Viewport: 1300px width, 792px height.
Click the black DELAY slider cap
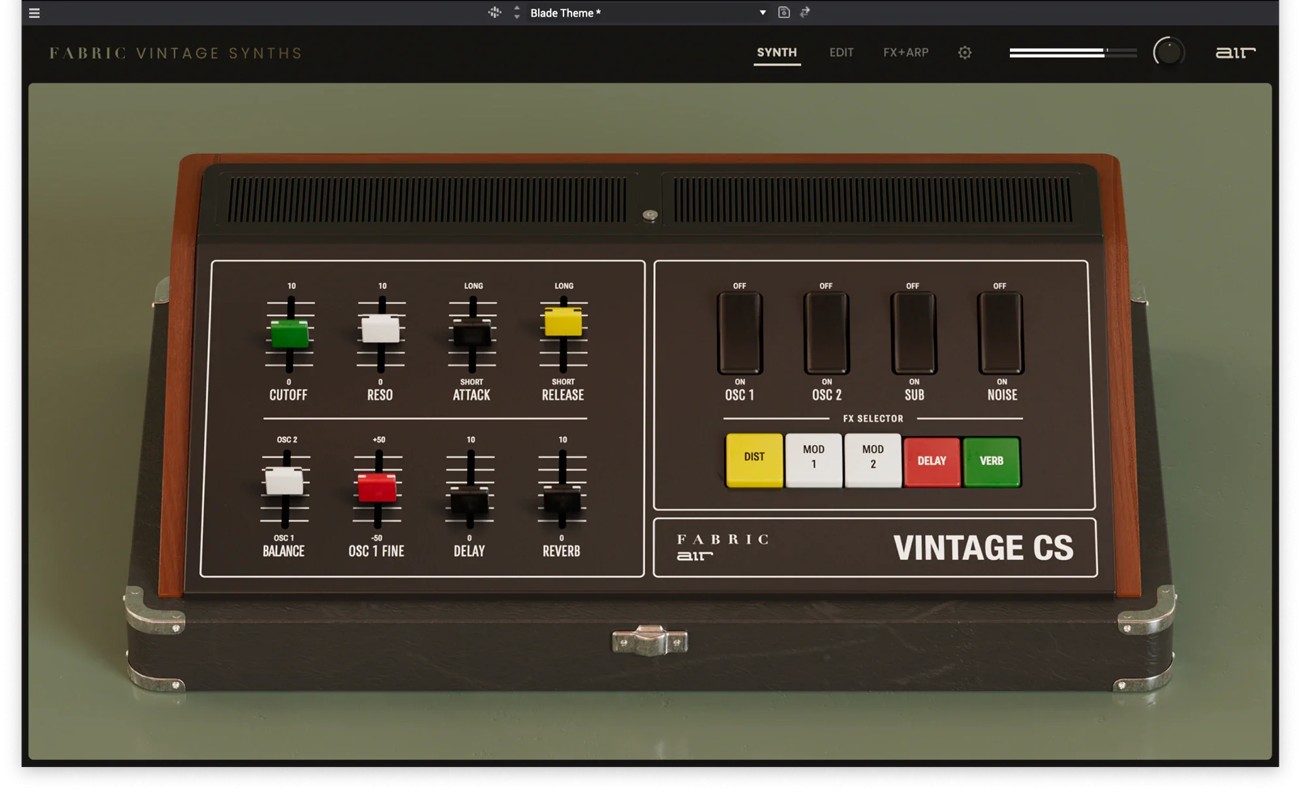tap(469, 500)
